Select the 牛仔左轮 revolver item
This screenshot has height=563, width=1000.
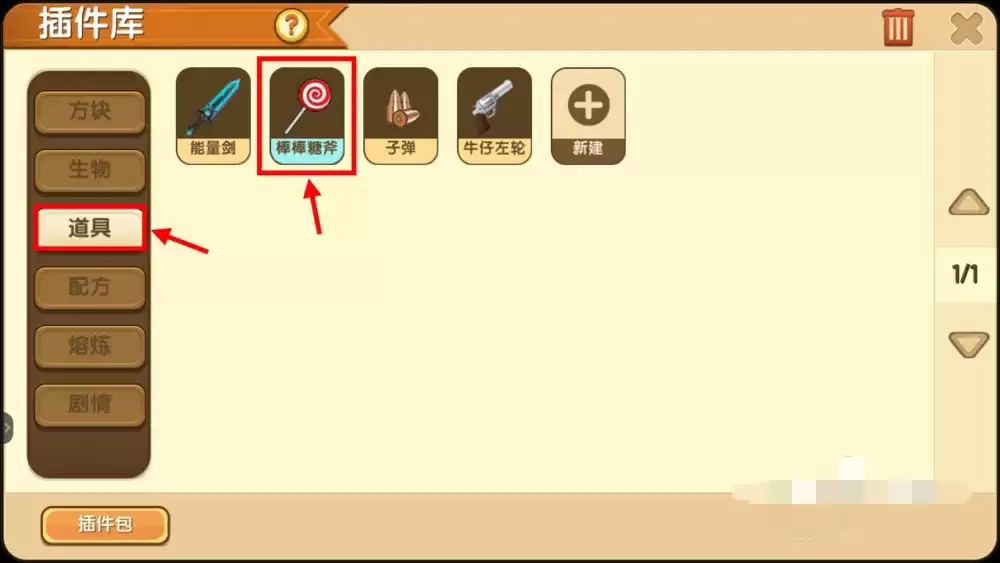(494, 116)
